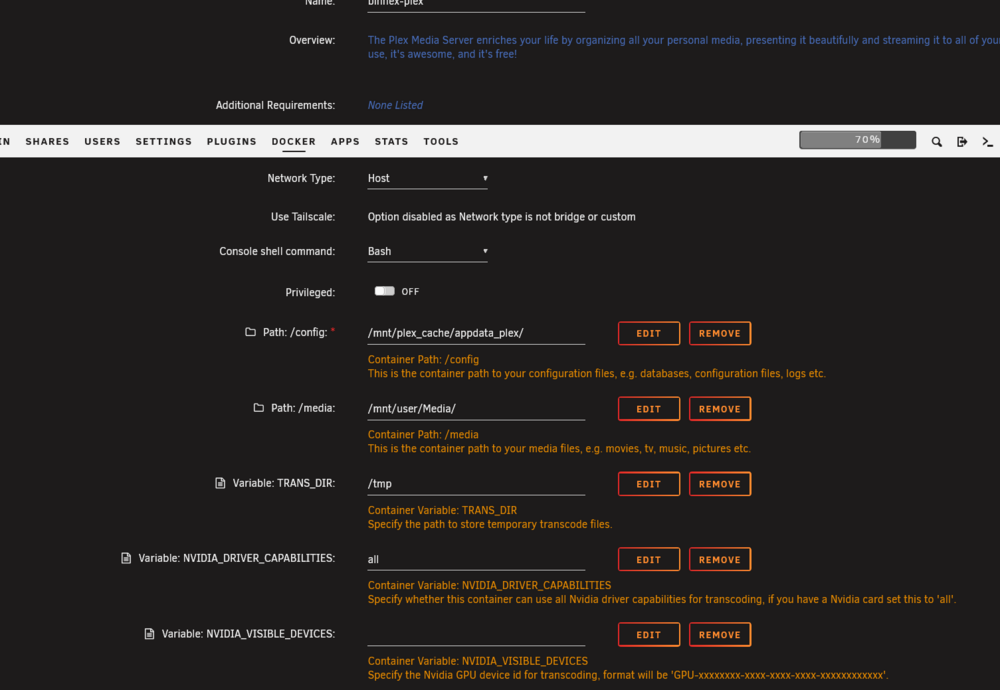
Task: Click the search magnifier icon
Action: (936, 142)
